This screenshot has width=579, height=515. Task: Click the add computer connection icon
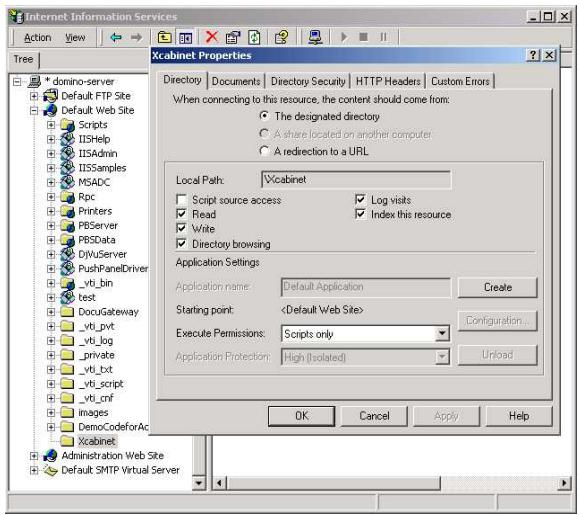[315, 37]
